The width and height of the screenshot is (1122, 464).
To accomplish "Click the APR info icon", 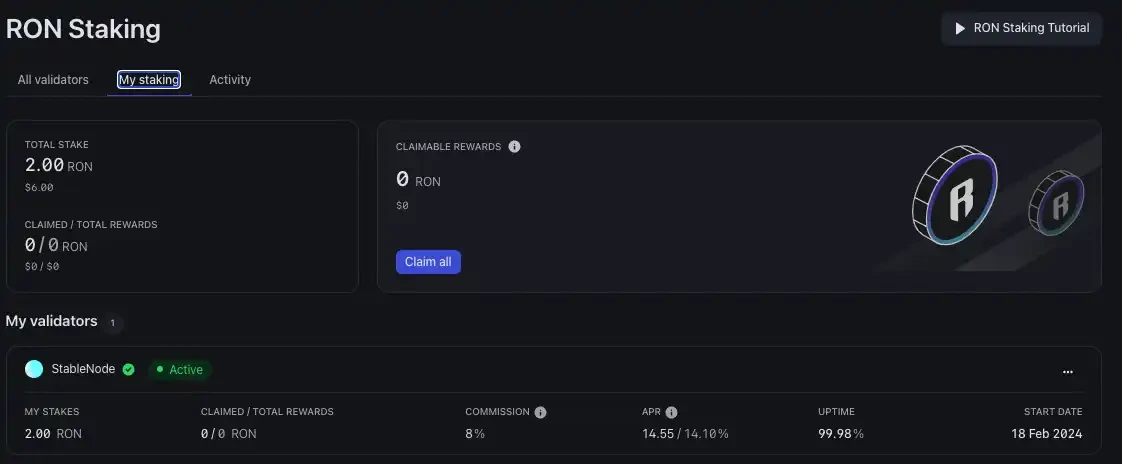I will [x=672, y=412].
